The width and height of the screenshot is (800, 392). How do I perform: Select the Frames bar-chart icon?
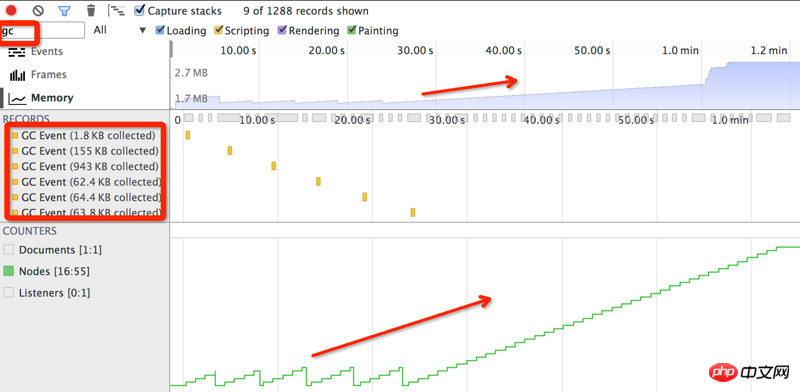(17, 75)
